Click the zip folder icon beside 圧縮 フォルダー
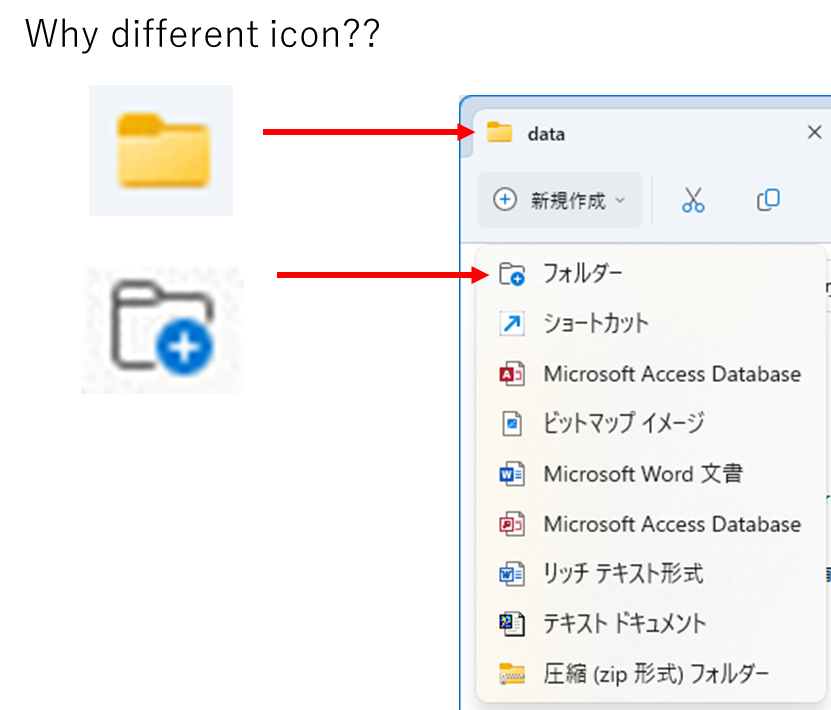Image resolution: width=831 pixels, height=710 pixels. coord(511,674)
